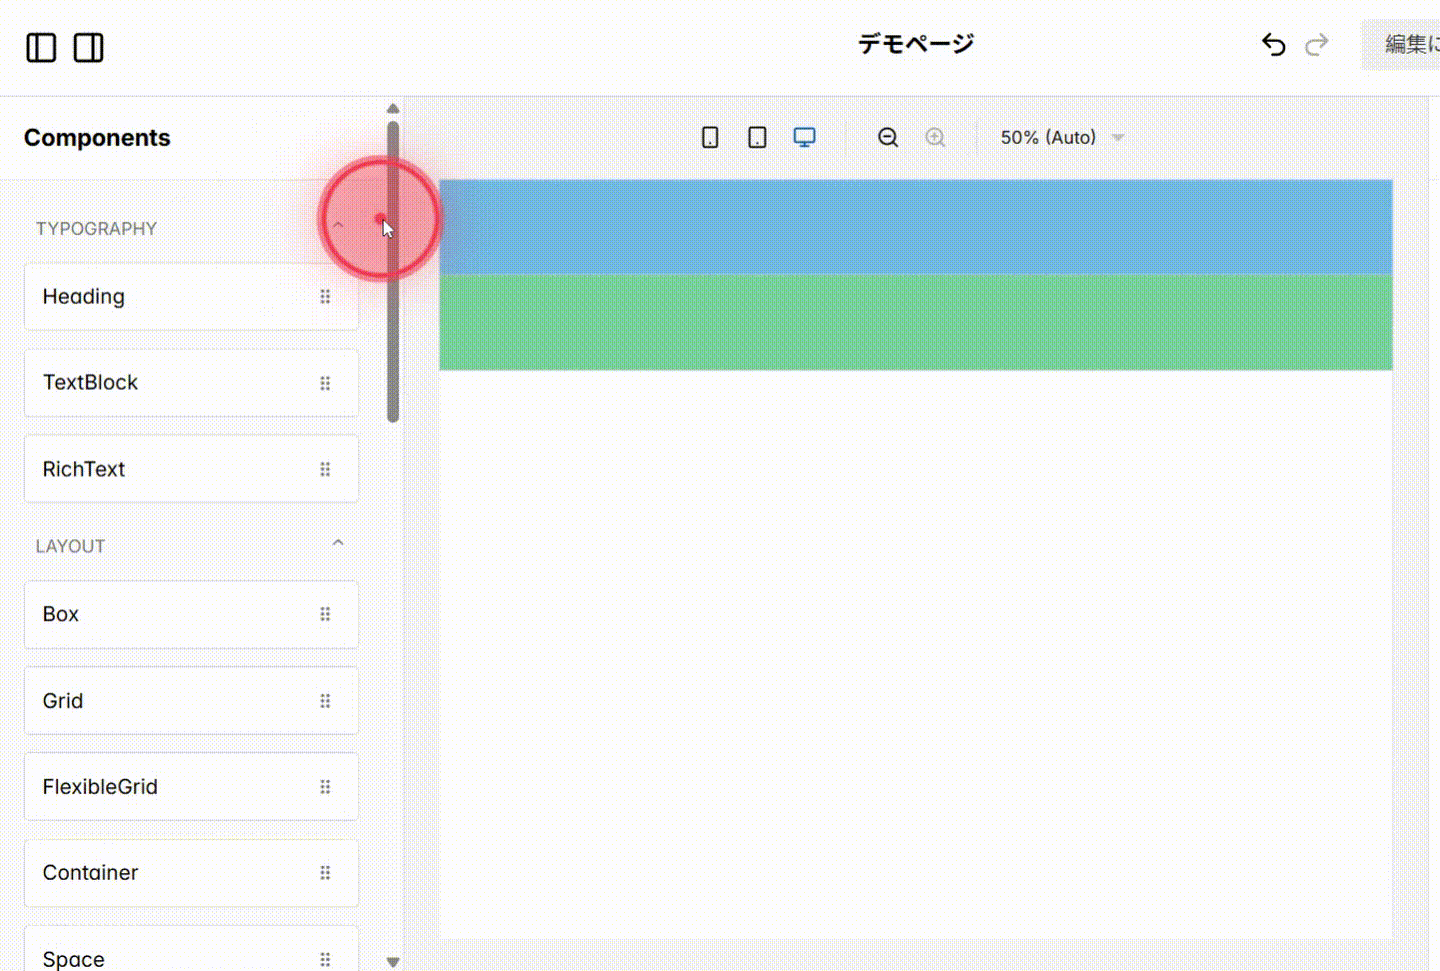Collapse the TYPOGRAPHY section chevron
This screenshot has width=1440, height=971.
tap(338, 224)
